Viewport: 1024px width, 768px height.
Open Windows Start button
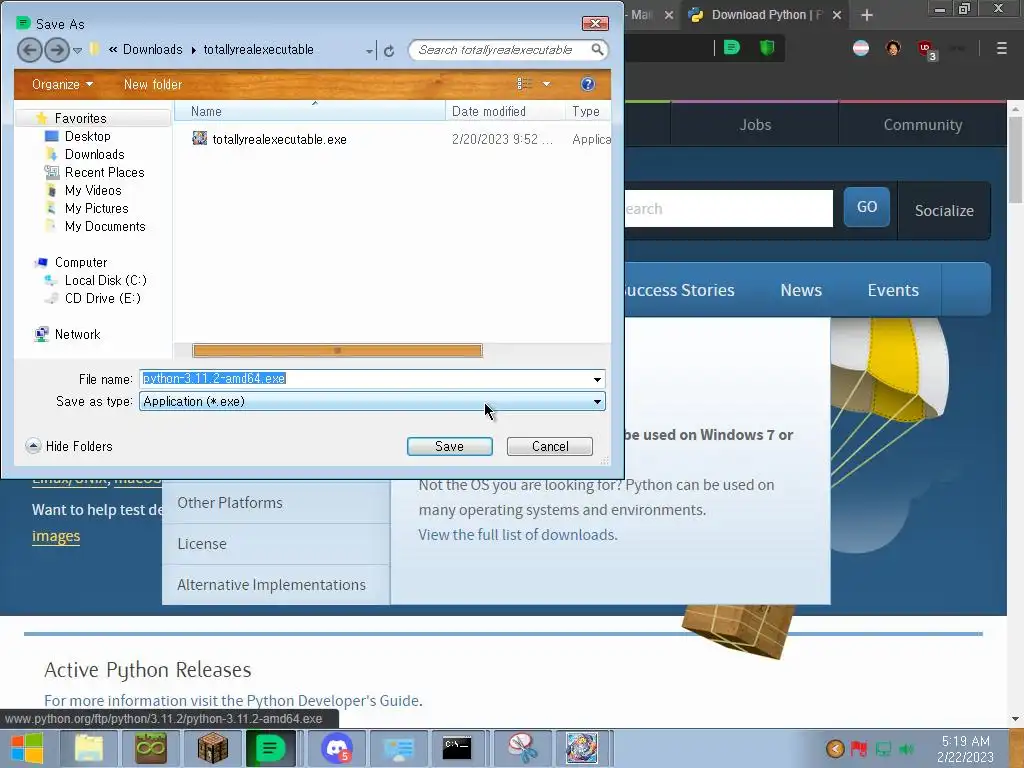[27, 748]
